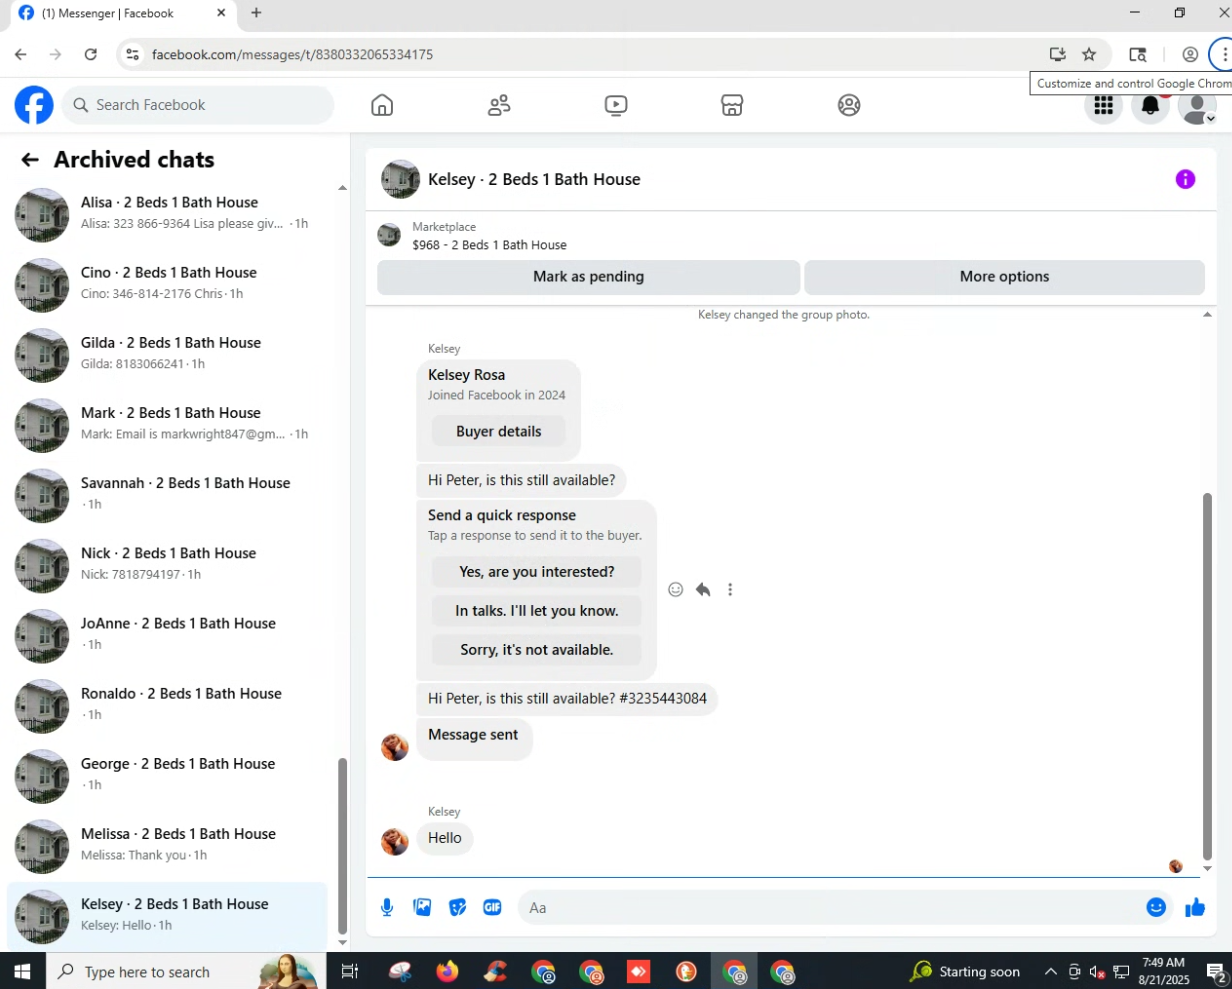Viewport: 1232px width, 989px height.
Task: Open the Facebook menu grid icon
Action: [1104, 105]
